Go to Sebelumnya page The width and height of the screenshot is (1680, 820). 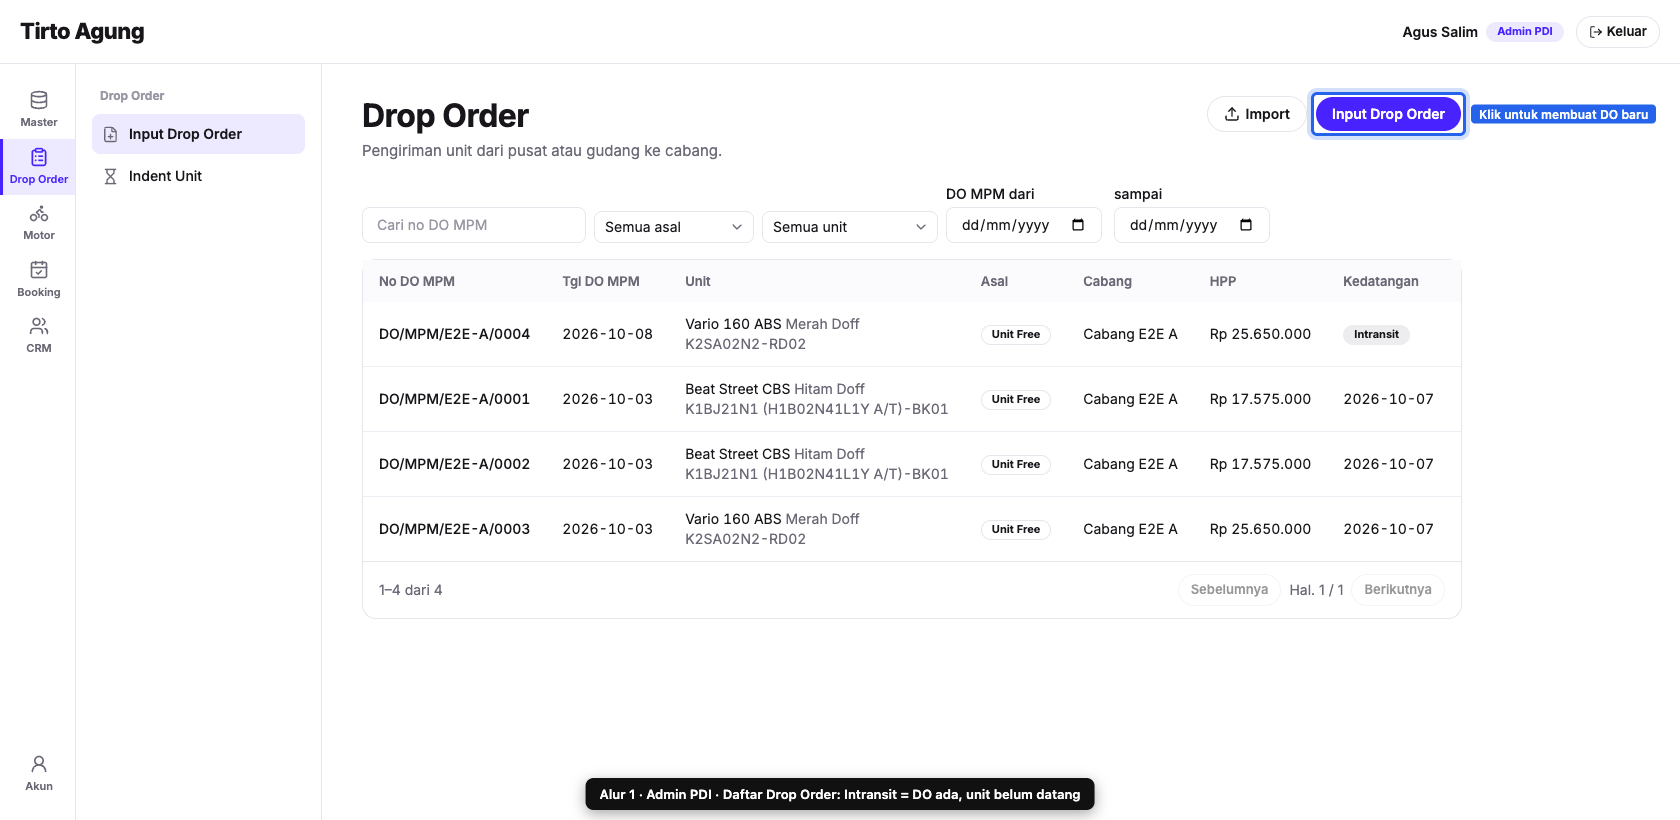tap(1229, 590)
